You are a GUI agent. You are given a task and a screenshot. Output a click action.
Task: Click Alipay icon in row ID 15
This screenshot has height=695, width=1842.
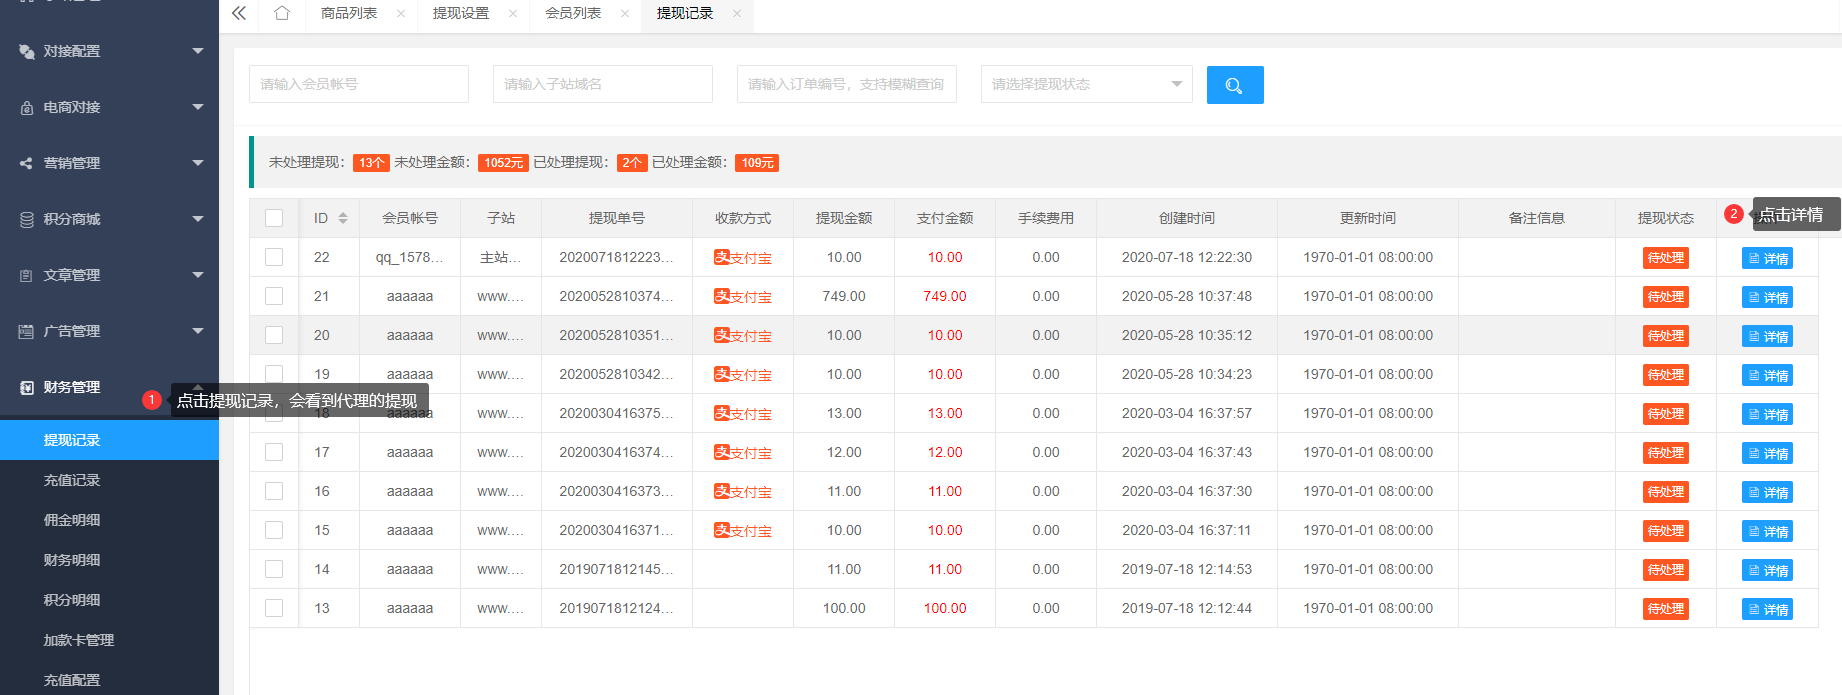tap(721, 530)
